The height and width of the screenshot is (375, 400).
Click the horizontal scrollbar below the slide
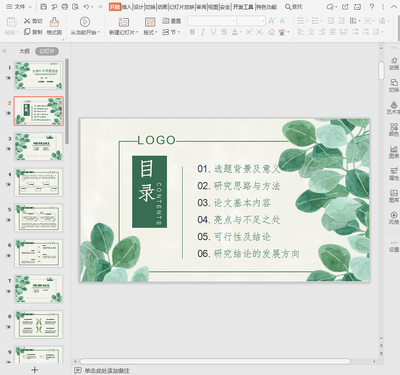pyautogui.click(x=215, y=361)
